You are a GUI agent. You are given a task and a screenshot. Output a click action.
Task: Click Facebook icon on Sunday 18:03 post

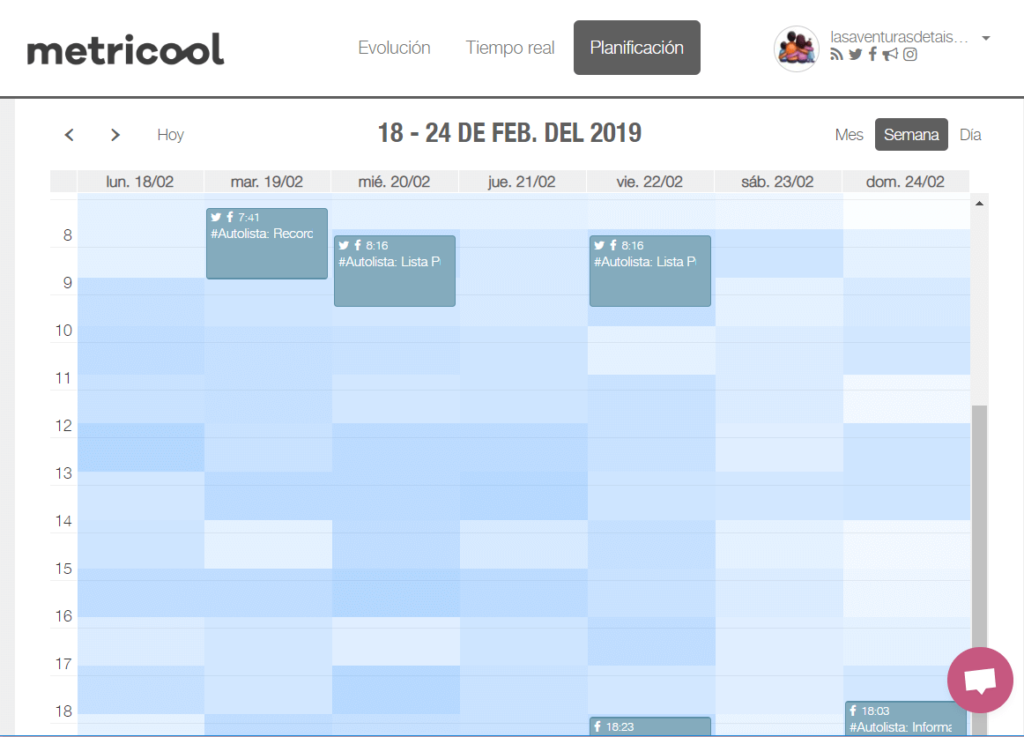point(853,710)
